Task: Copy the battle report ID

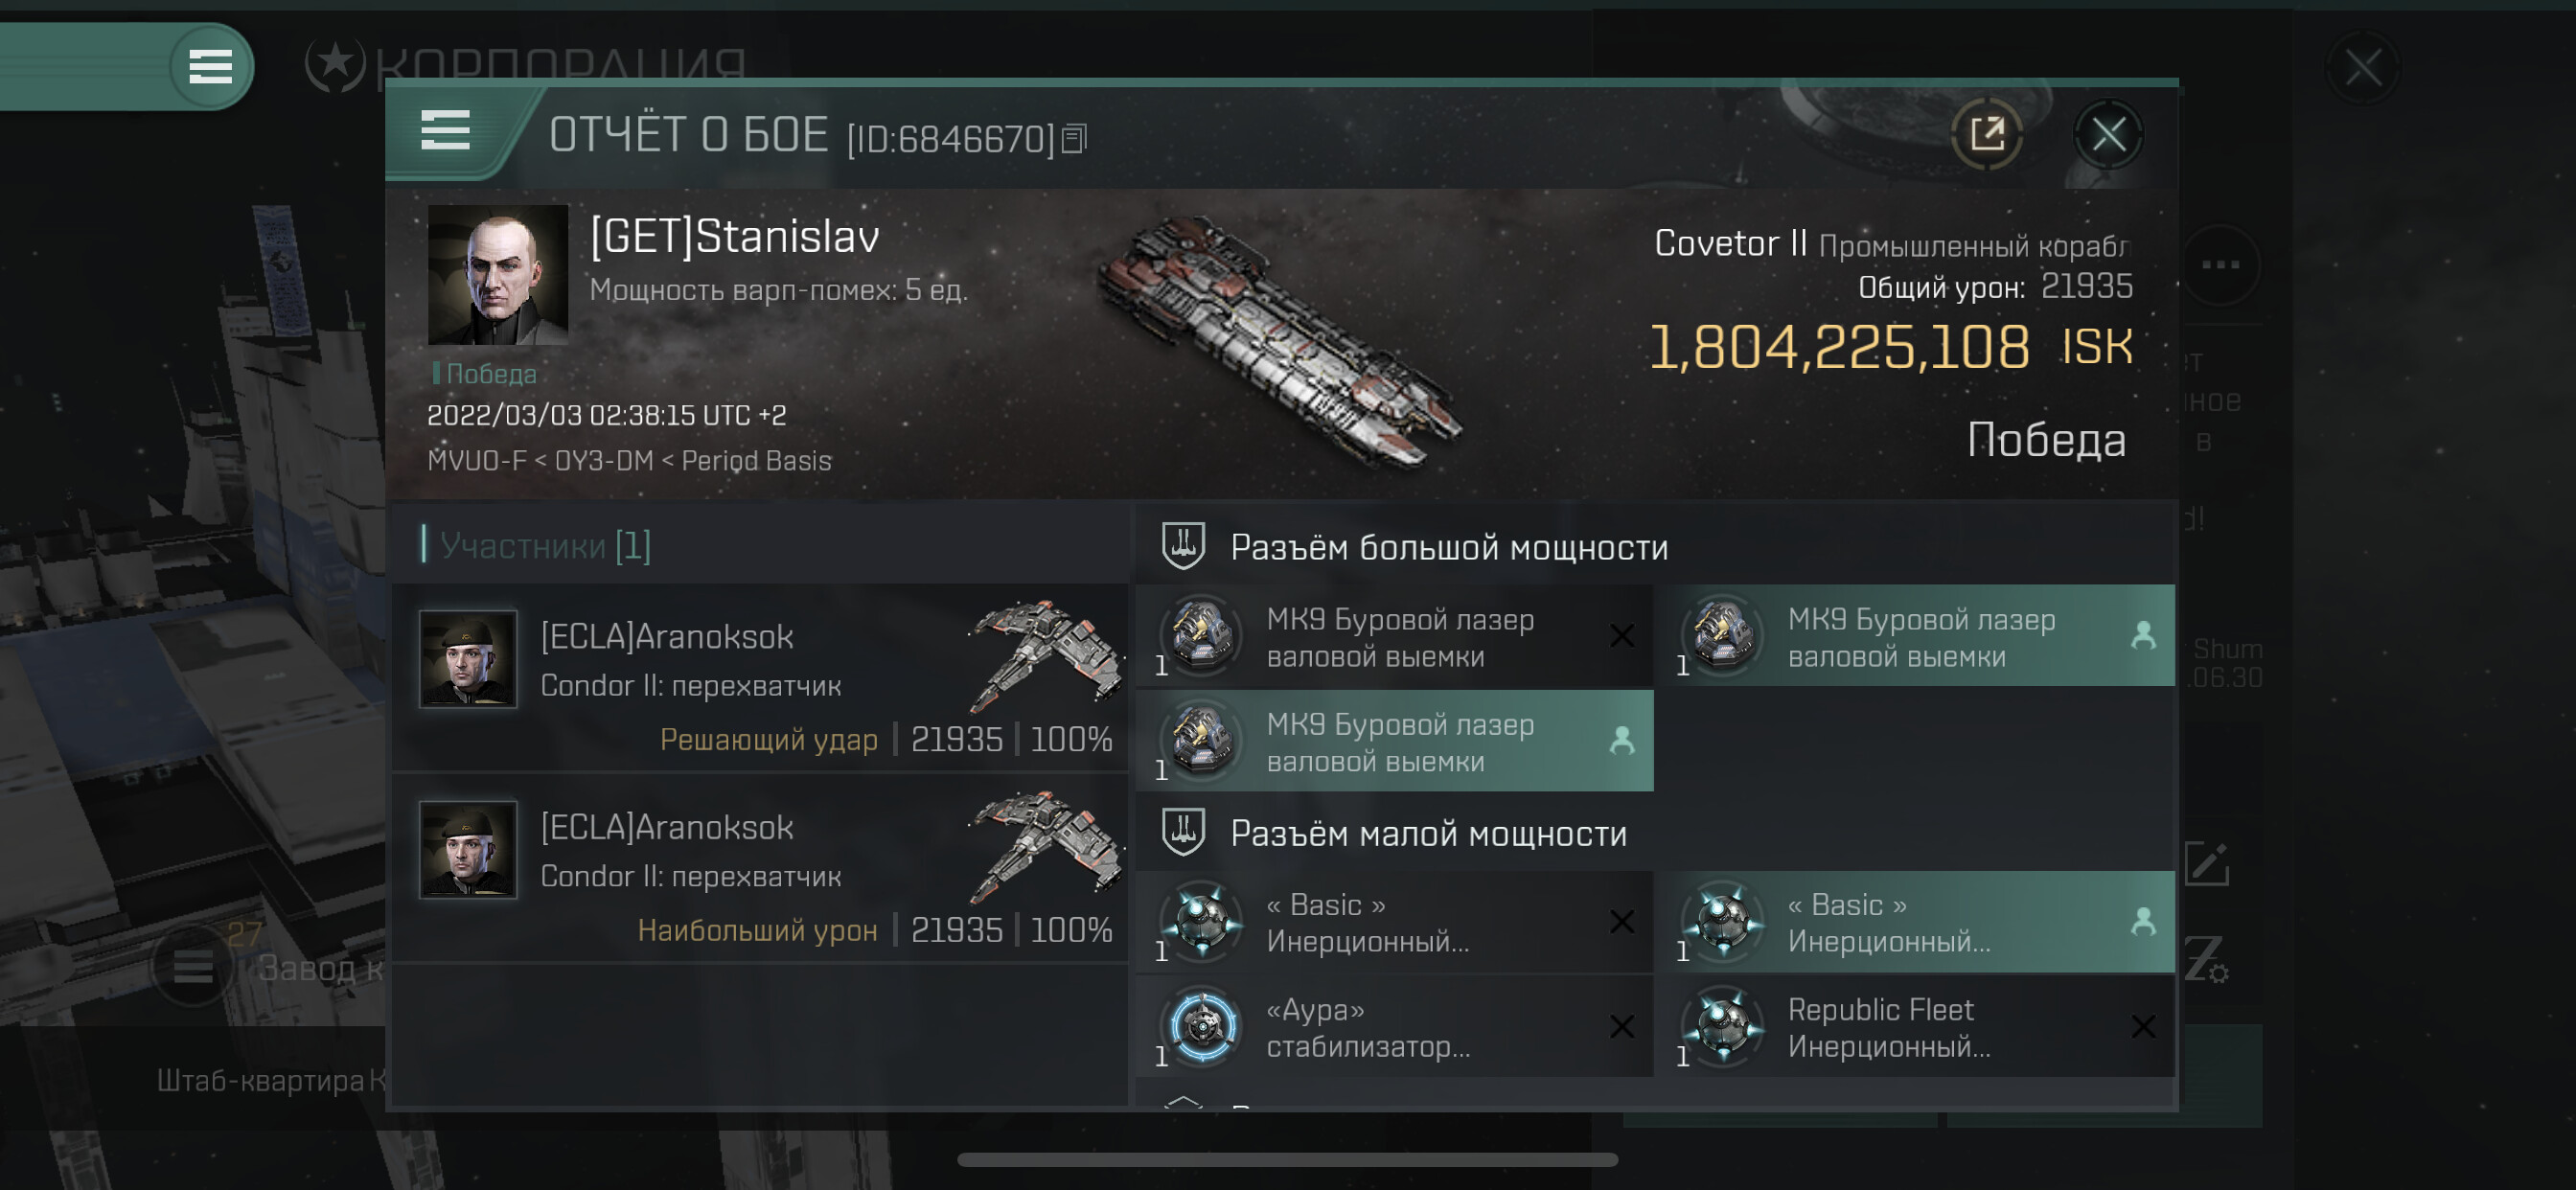Action: (x=1074, y=138)
